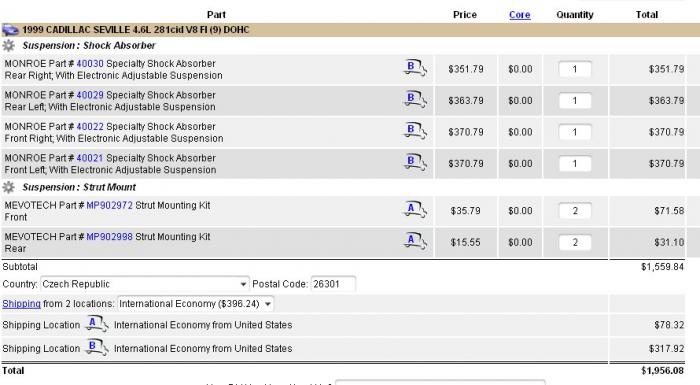Click Shipping Location B truck icon
Viewport: 700px width, 385px height.
(x=96, y=347)
